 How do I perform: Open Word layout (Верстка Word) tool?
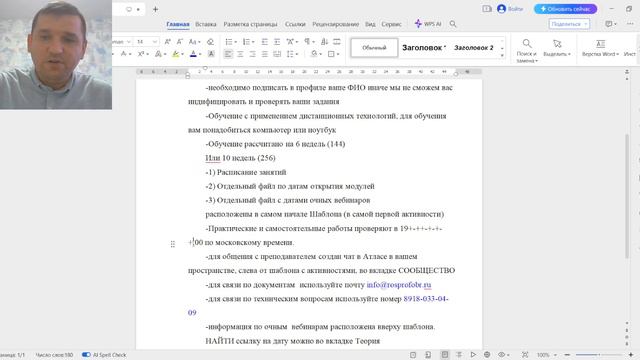600,48
